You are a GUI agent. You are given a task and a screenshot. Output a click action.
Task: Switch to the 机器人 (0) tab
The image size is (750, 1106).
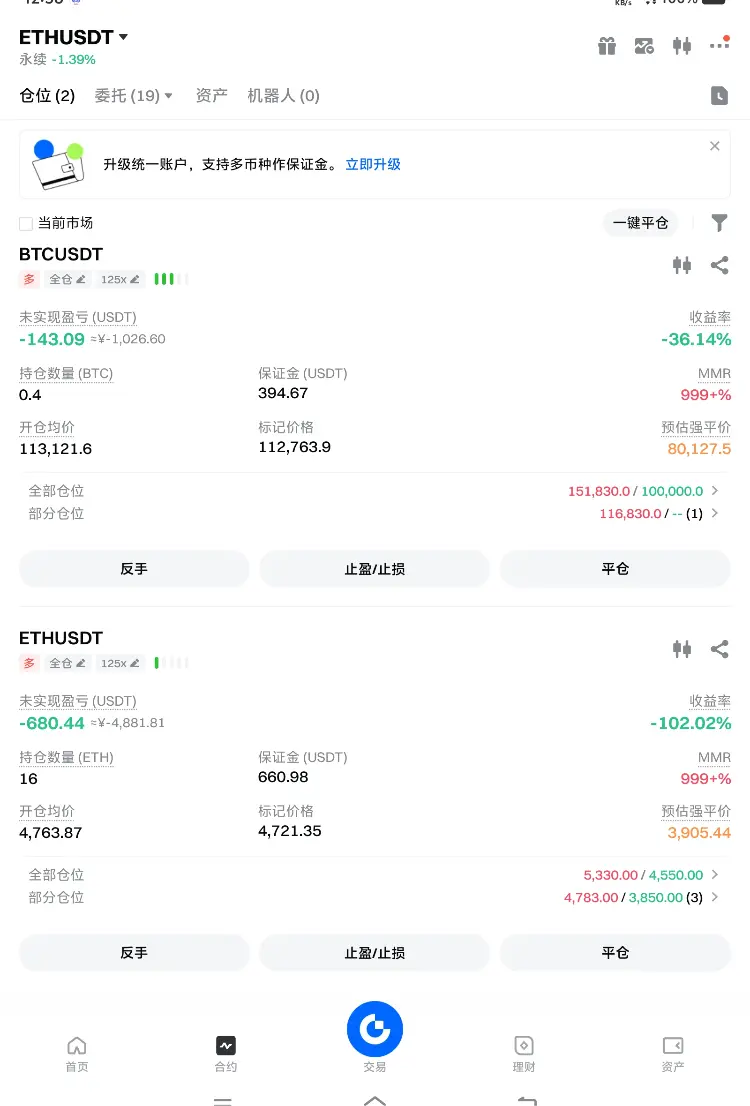pyautogui.click(x=283, y=95)
